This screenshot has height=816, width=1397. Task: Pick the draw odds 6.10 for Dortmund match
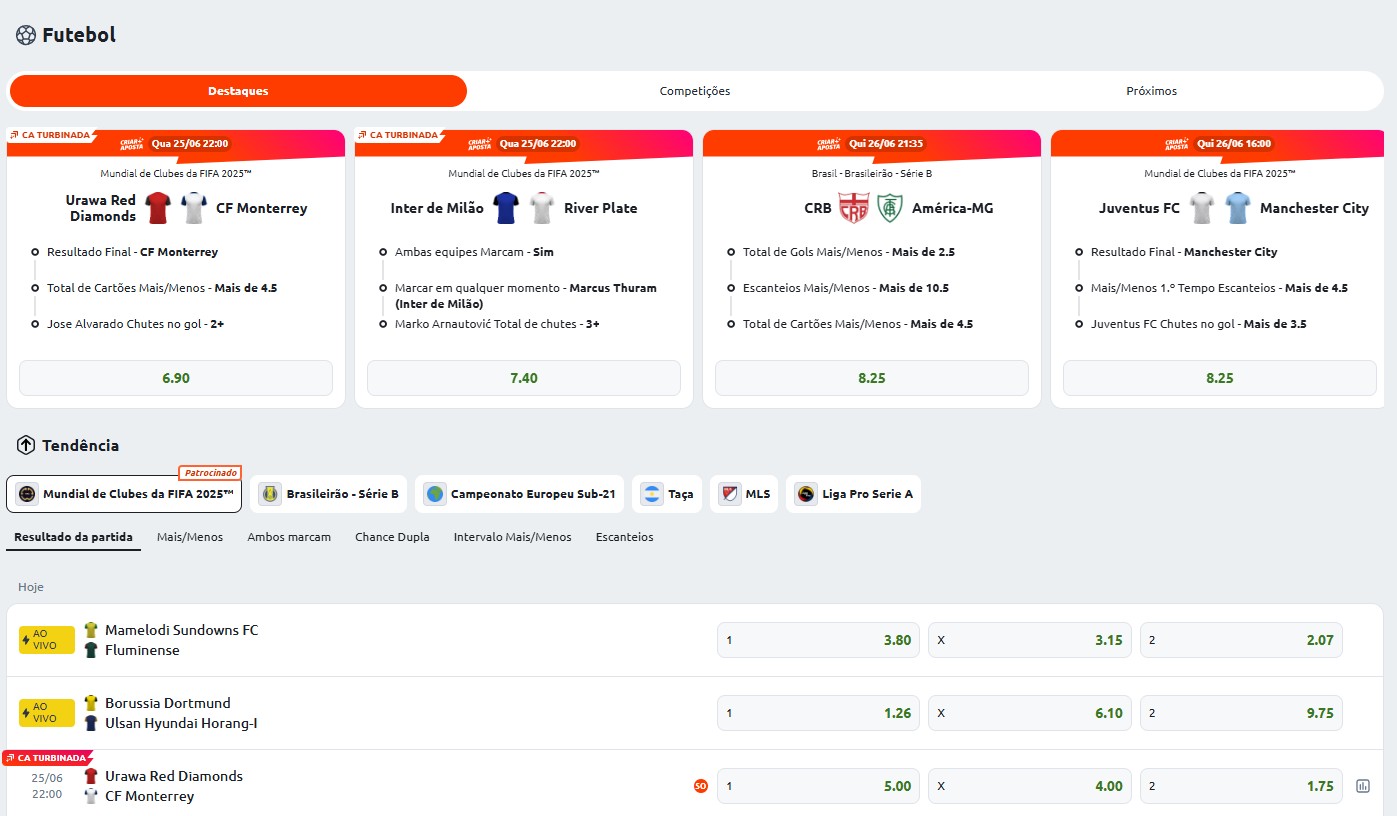[x=1030, y=713]
